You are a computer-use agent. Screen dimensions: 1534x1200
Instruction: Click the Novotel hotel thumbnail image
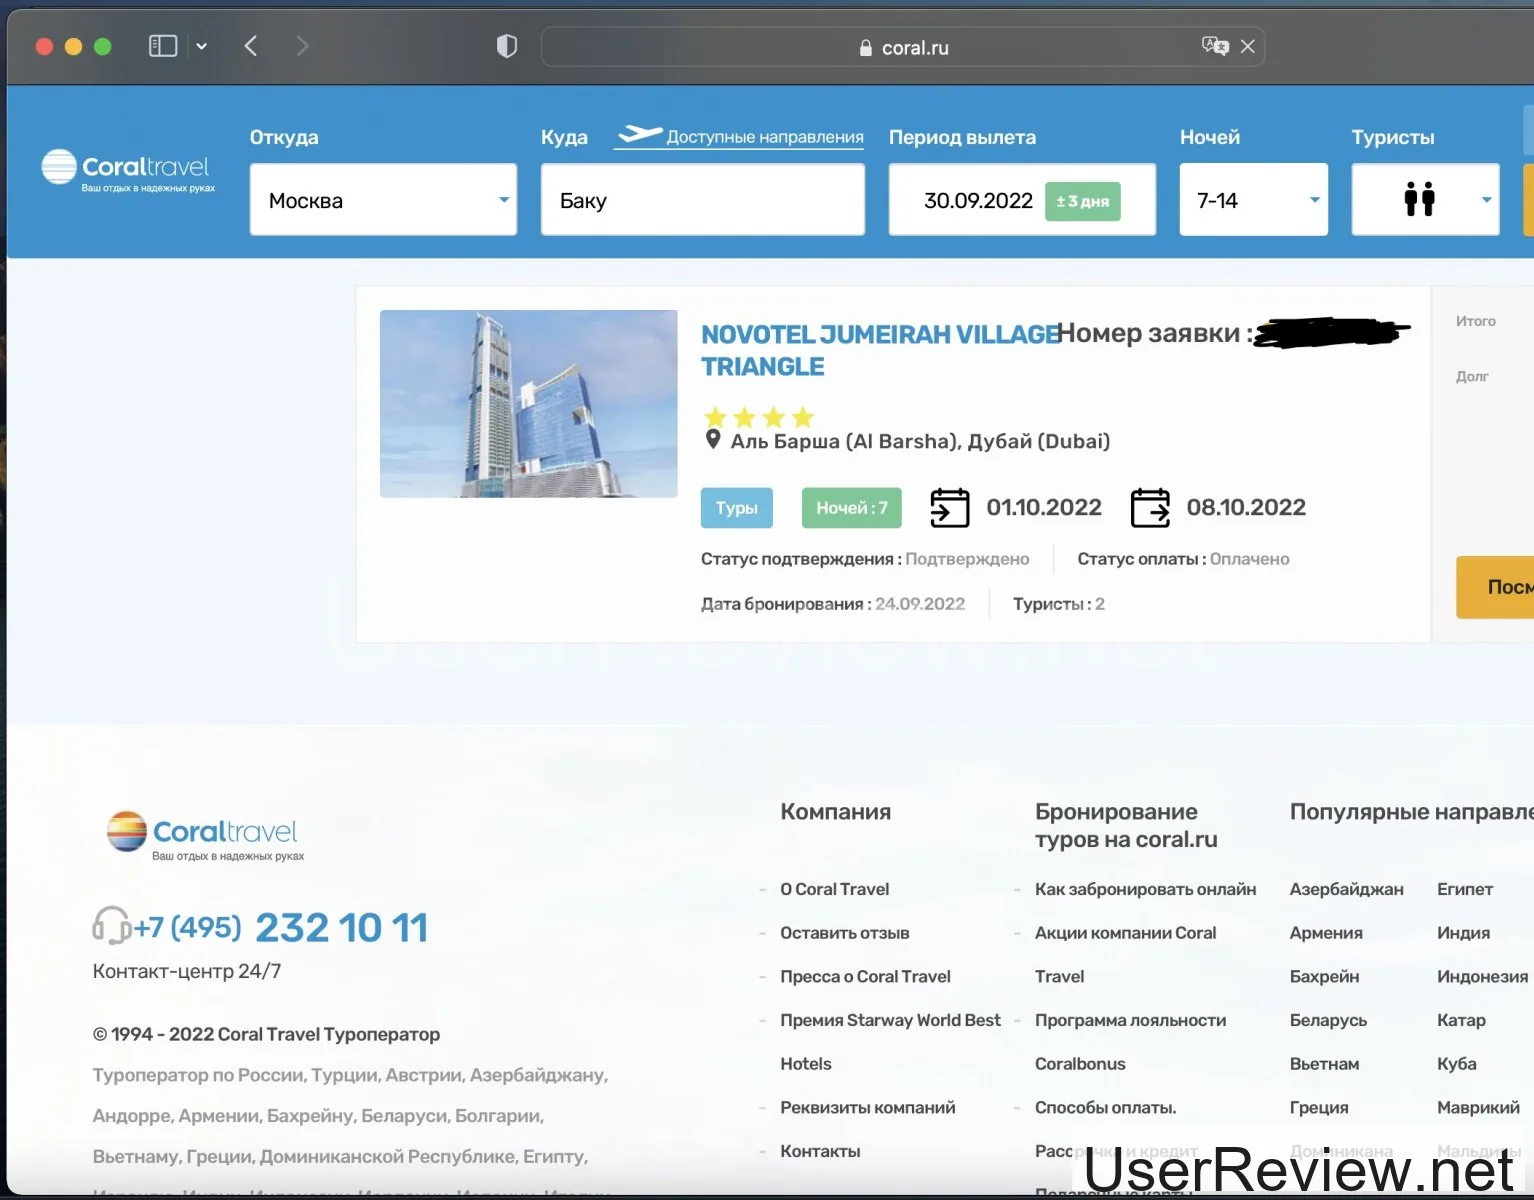coord(528,404)
